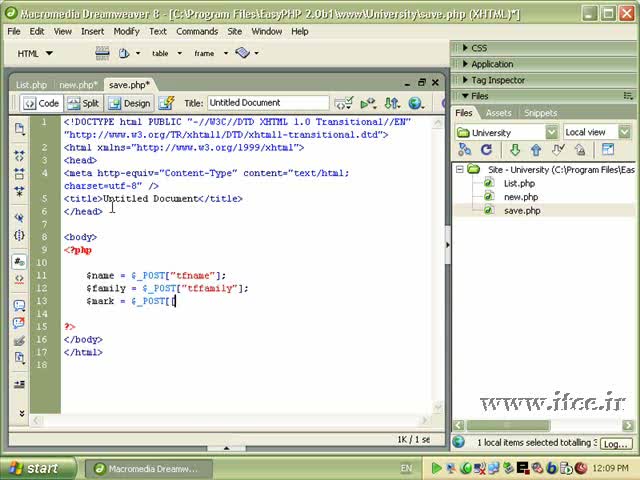
Task: Open the Site menu
Action: click(x=235, y=31)
